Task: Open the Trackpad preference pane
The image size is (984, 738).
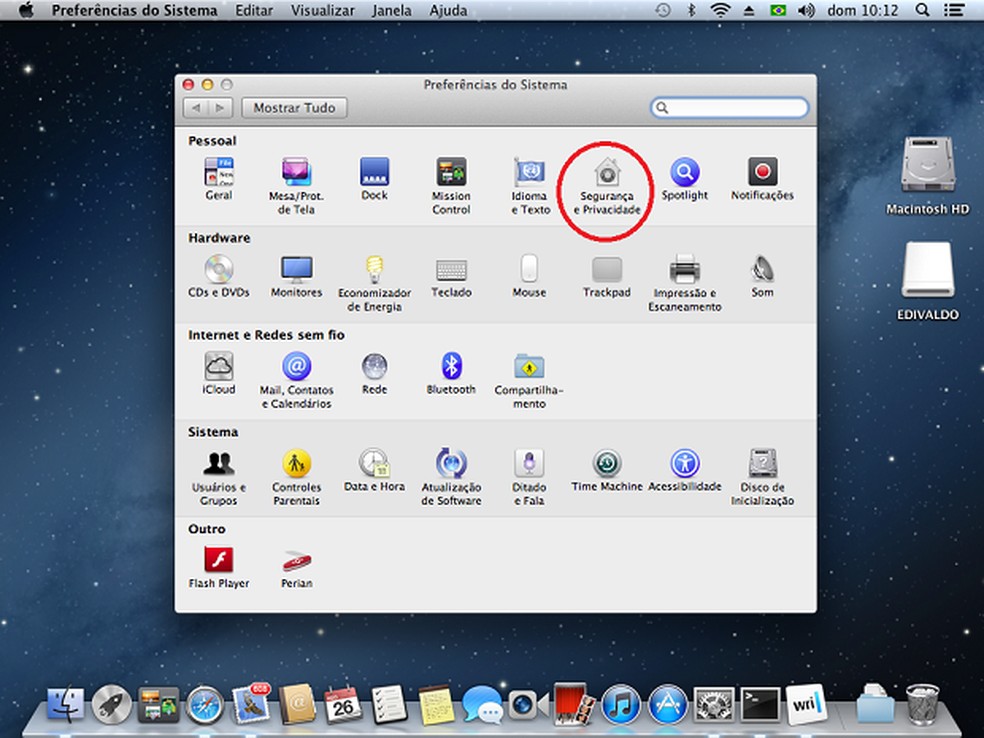Action: tap(607, 276)
